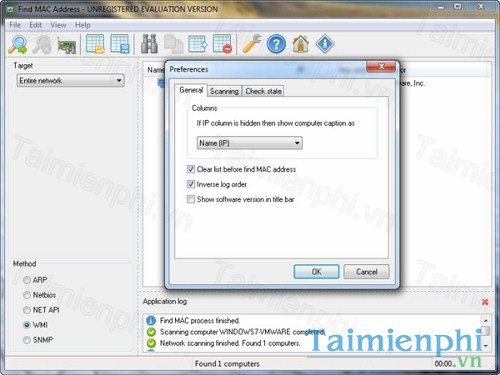Select the ARP method radio button

[x=27, y=280]
